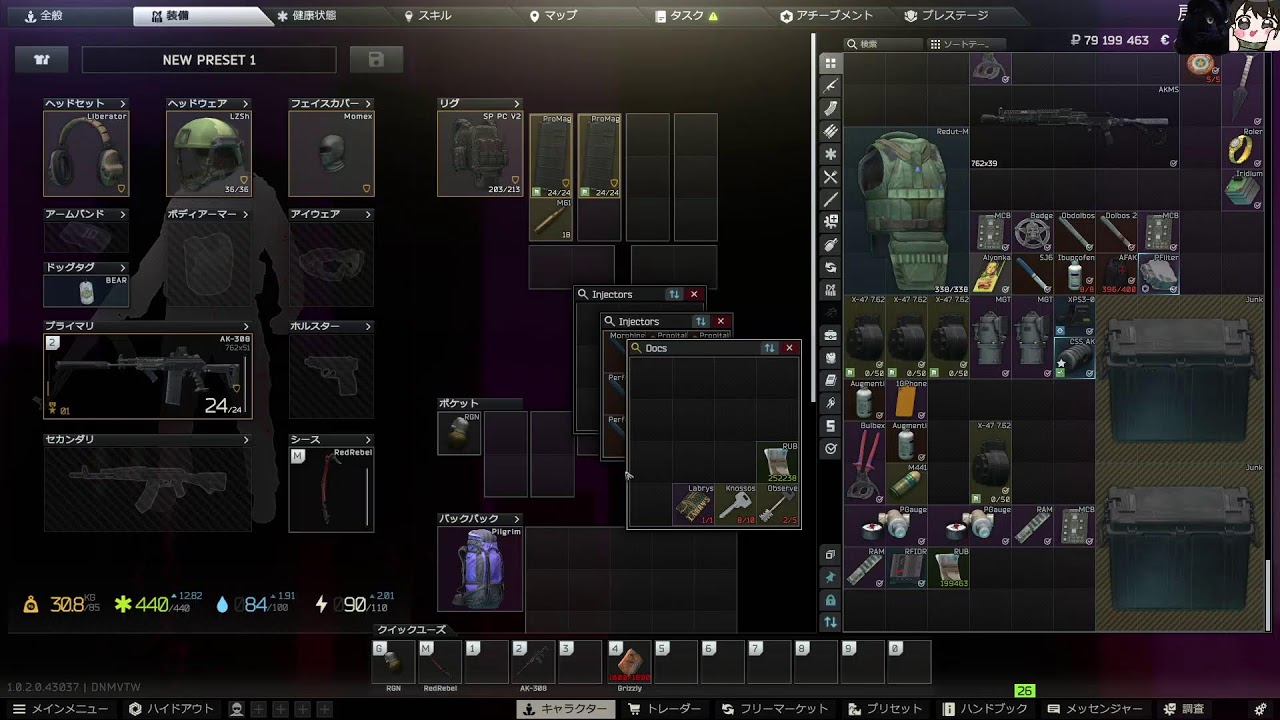Close the Docs container window
The height and width of the screenshot is (720, 1280).
[x=789, y=348]
